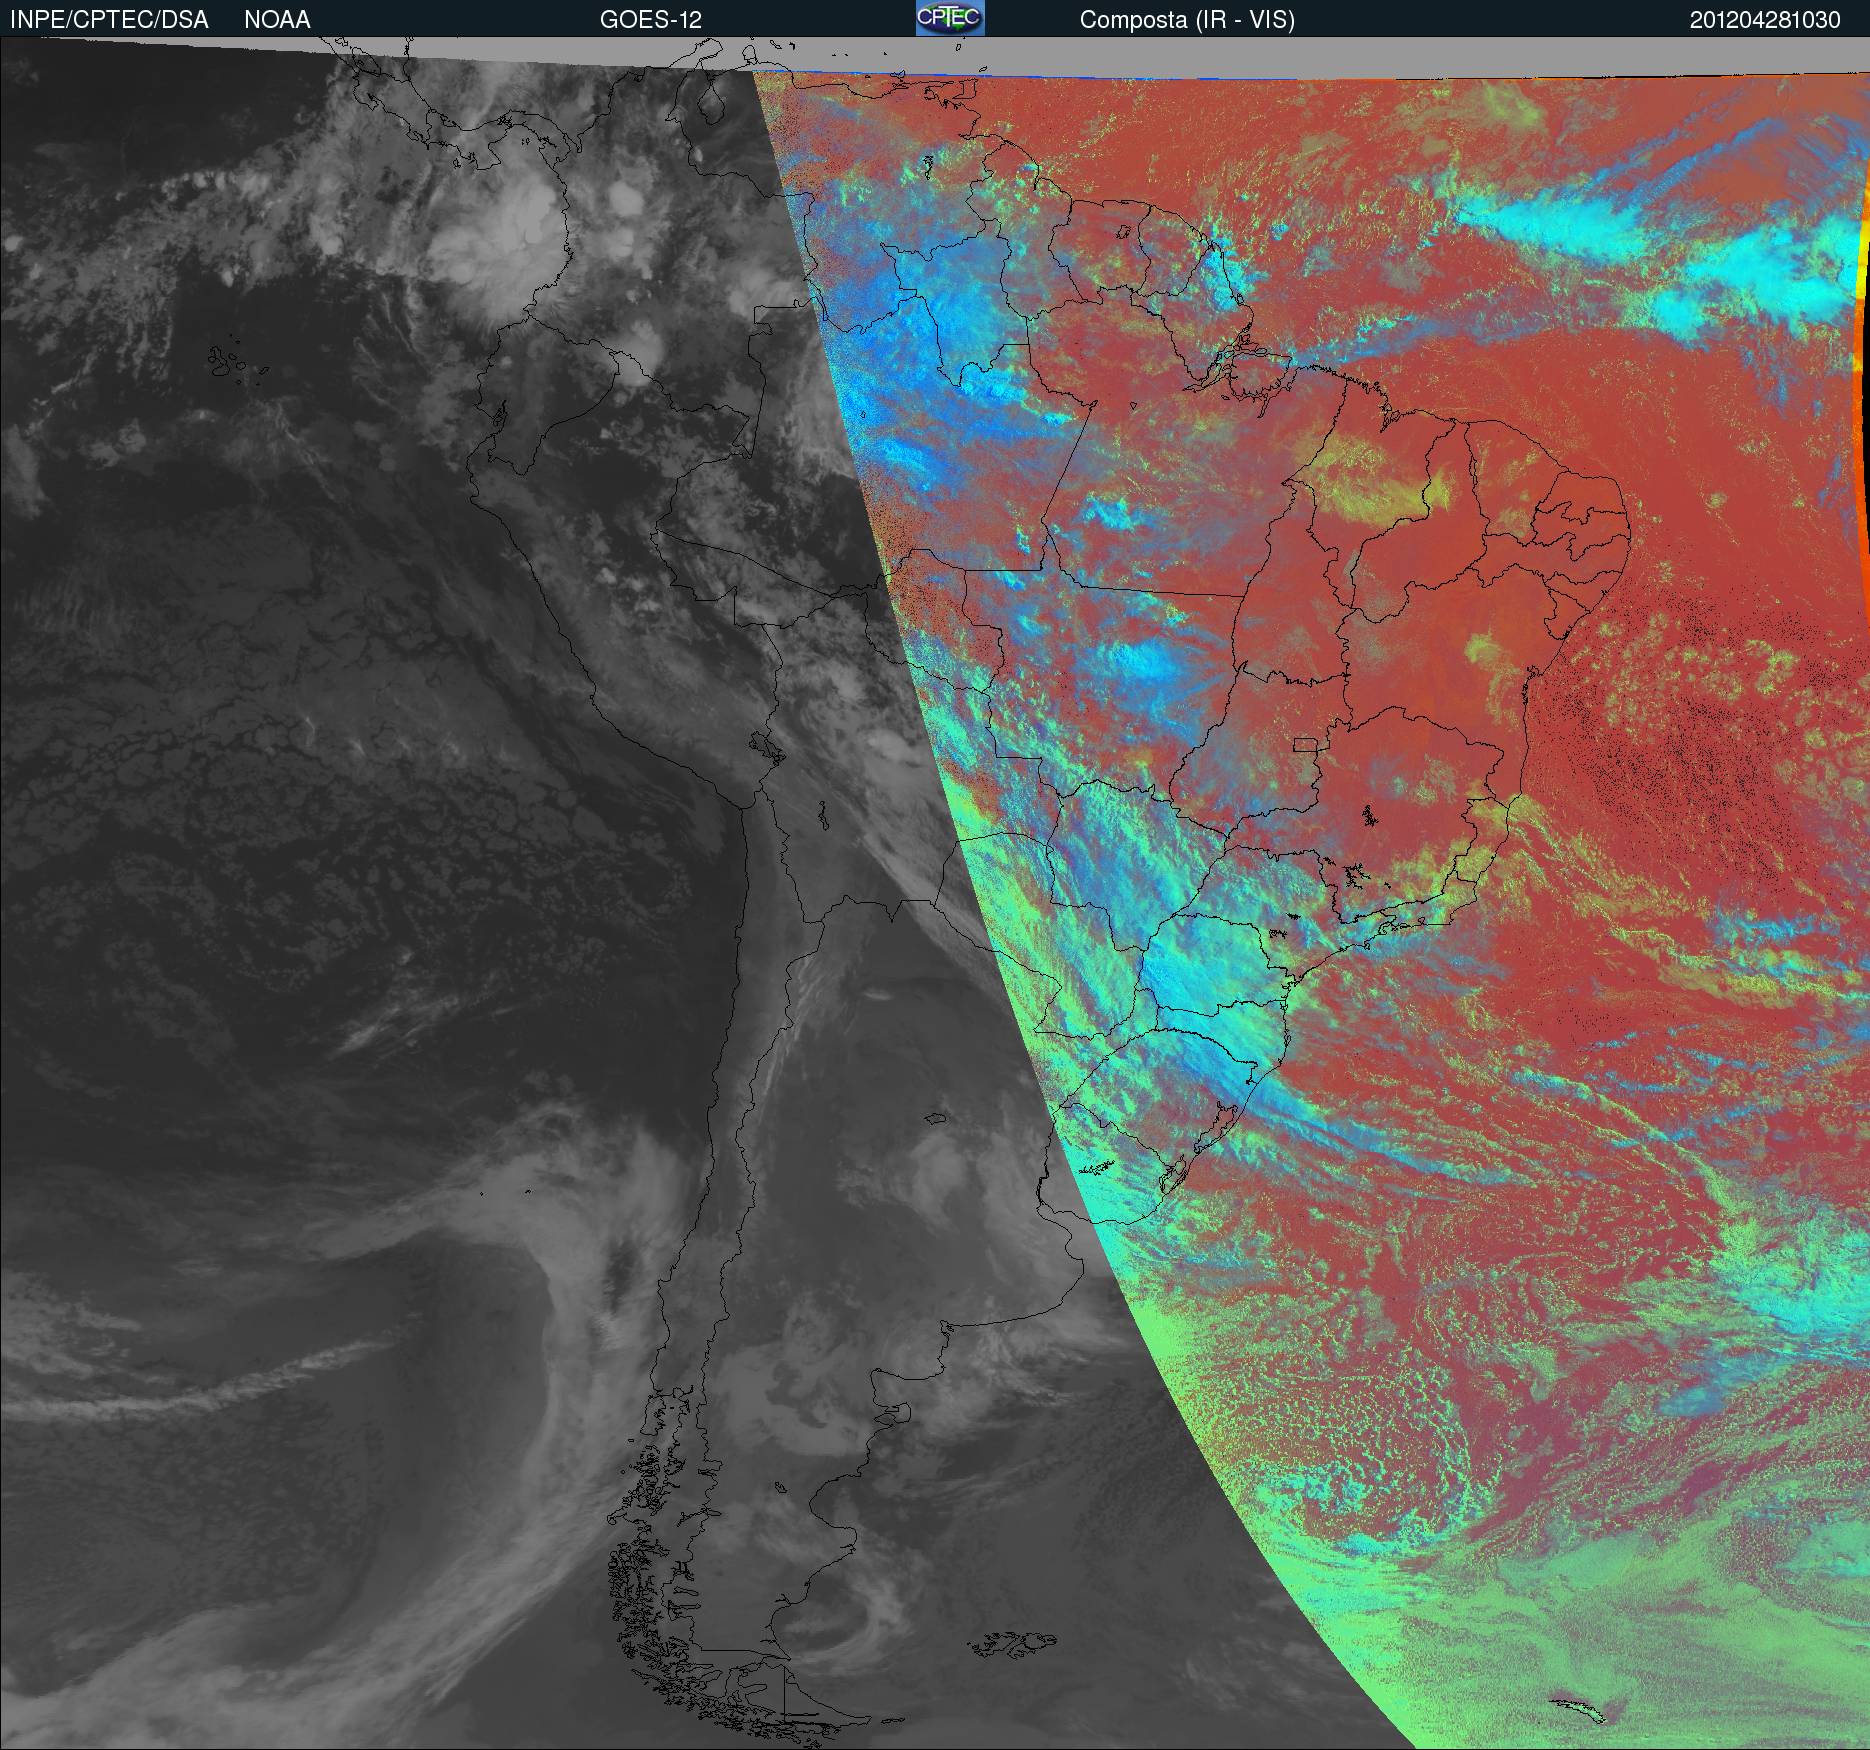
Task: Click the timestamp 201204281030
Action: pyautogui.click(x=1765, y=20)
